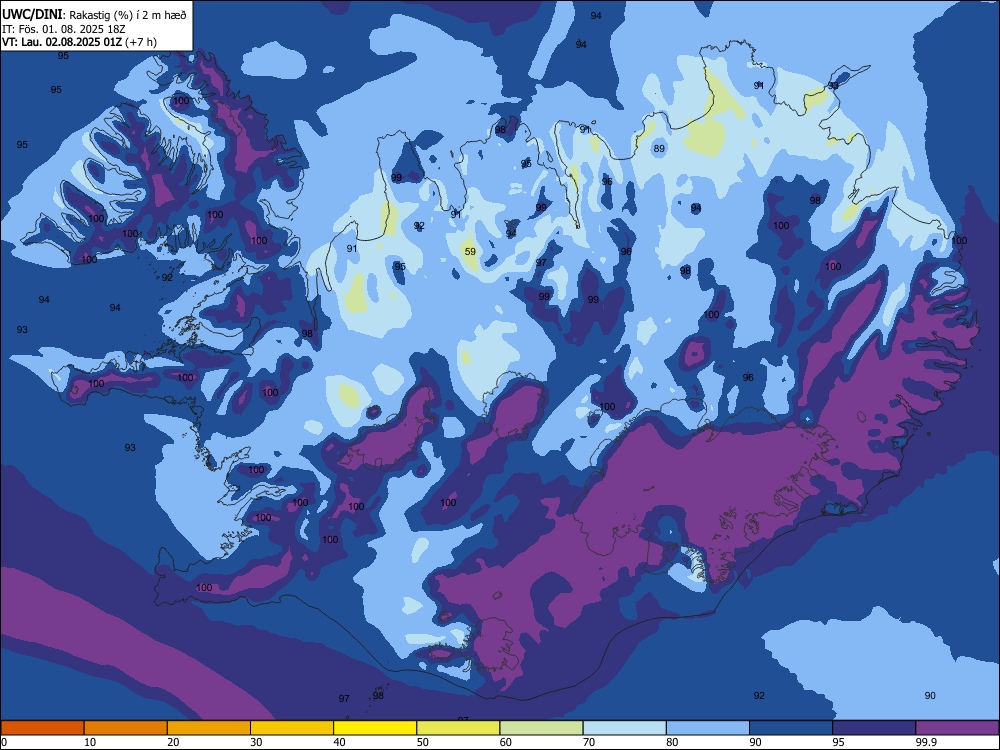1000x750 pixels.
Task: Click the pale blue 70–80 legend swatch
Action: 624,728
